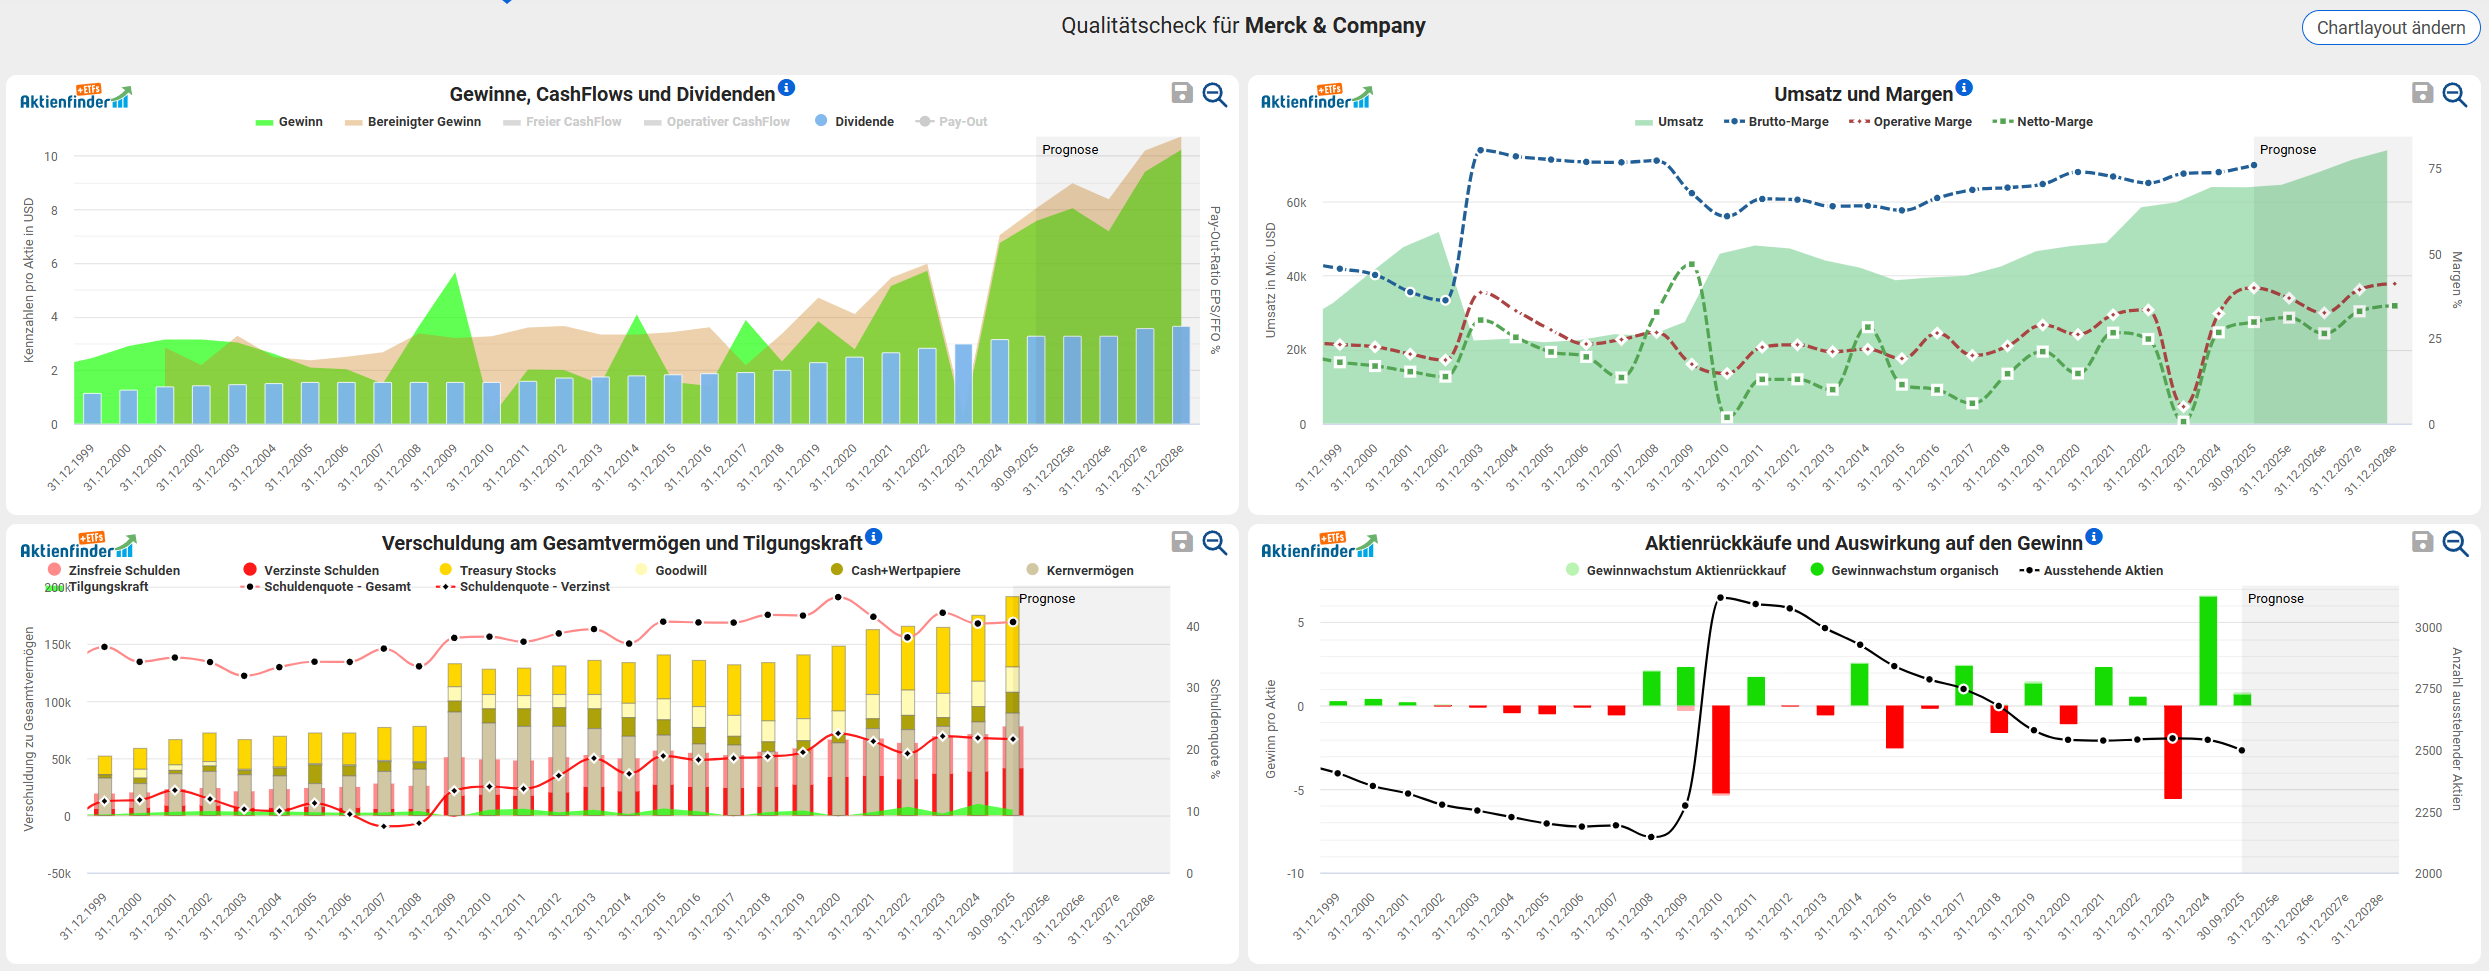Click the Dividende blue legend swatch
This screenshot has height=971, width=2489.
821,121
